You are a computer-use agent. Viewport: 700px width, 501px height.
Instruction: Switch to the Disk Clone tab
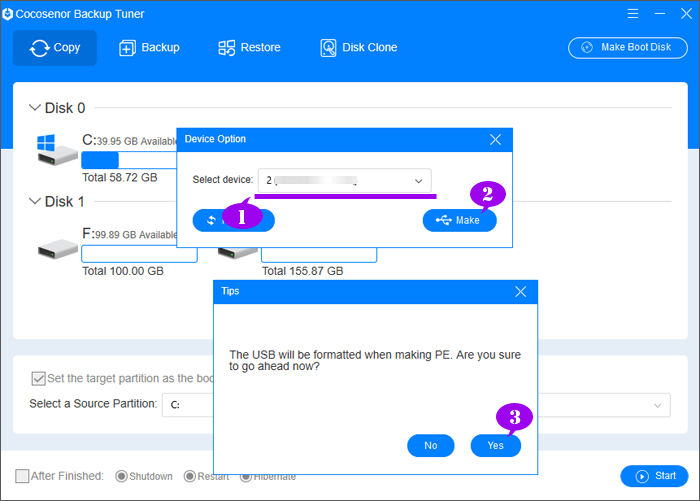point(358,48)
